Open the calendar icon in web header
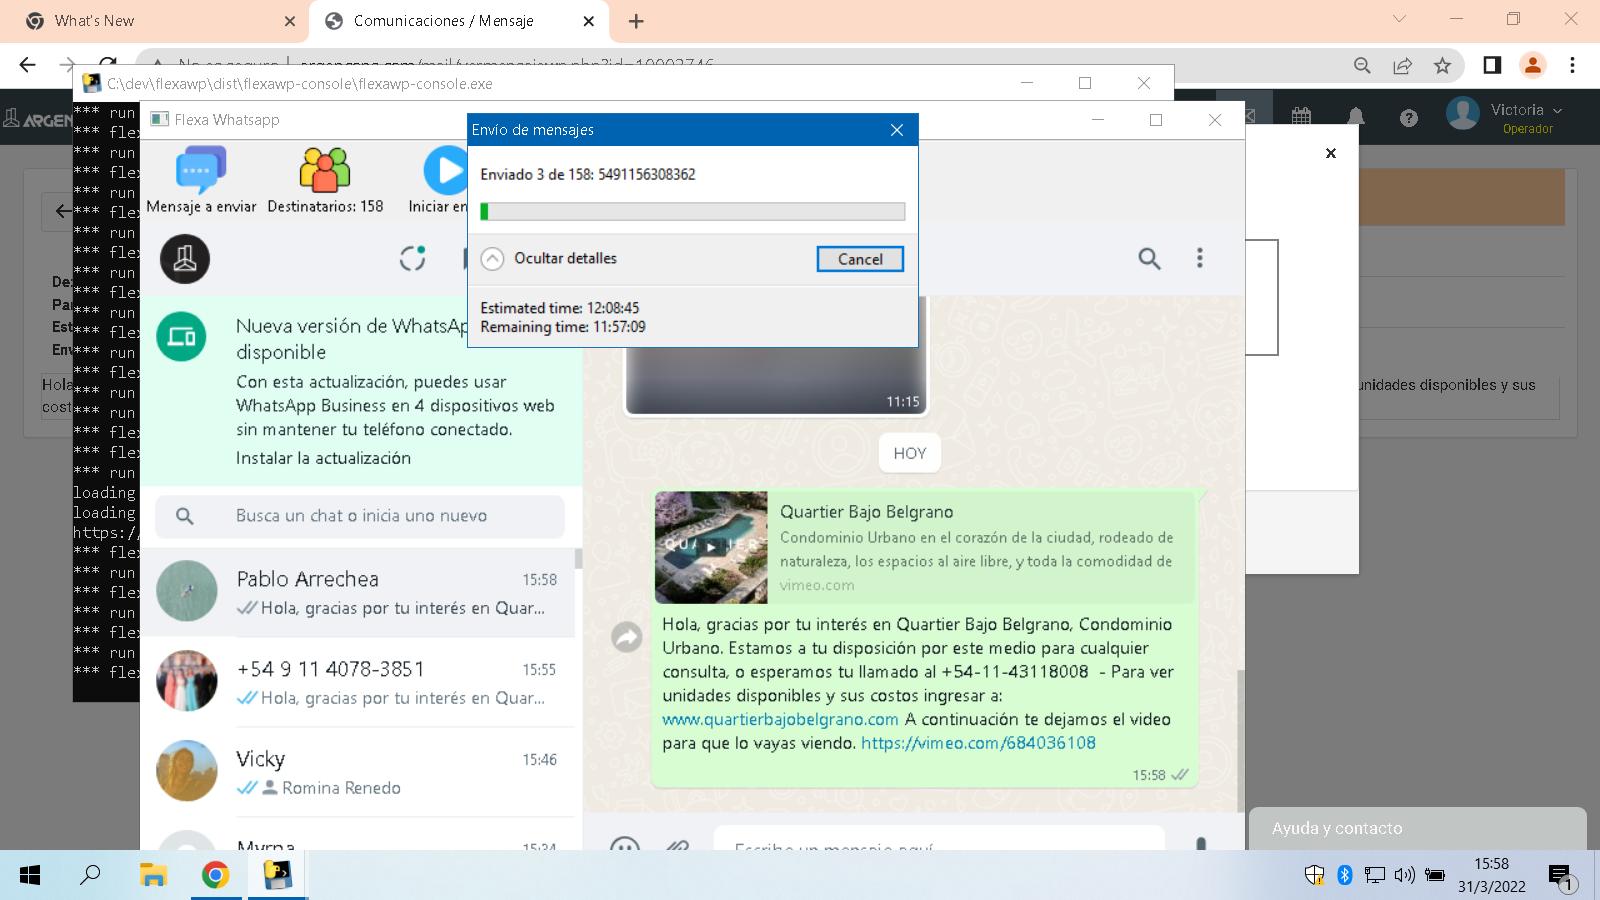 [1301, 116]
